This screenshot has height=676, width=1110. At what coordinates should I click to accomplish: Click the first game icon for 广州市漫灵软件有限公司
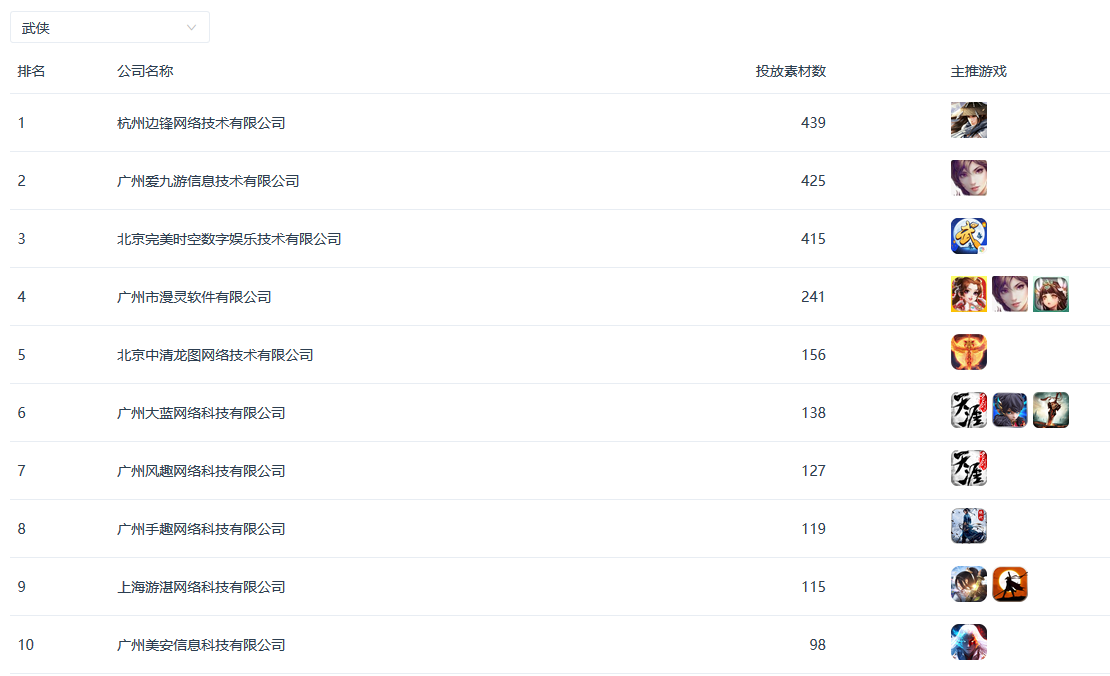click(968, 294)
